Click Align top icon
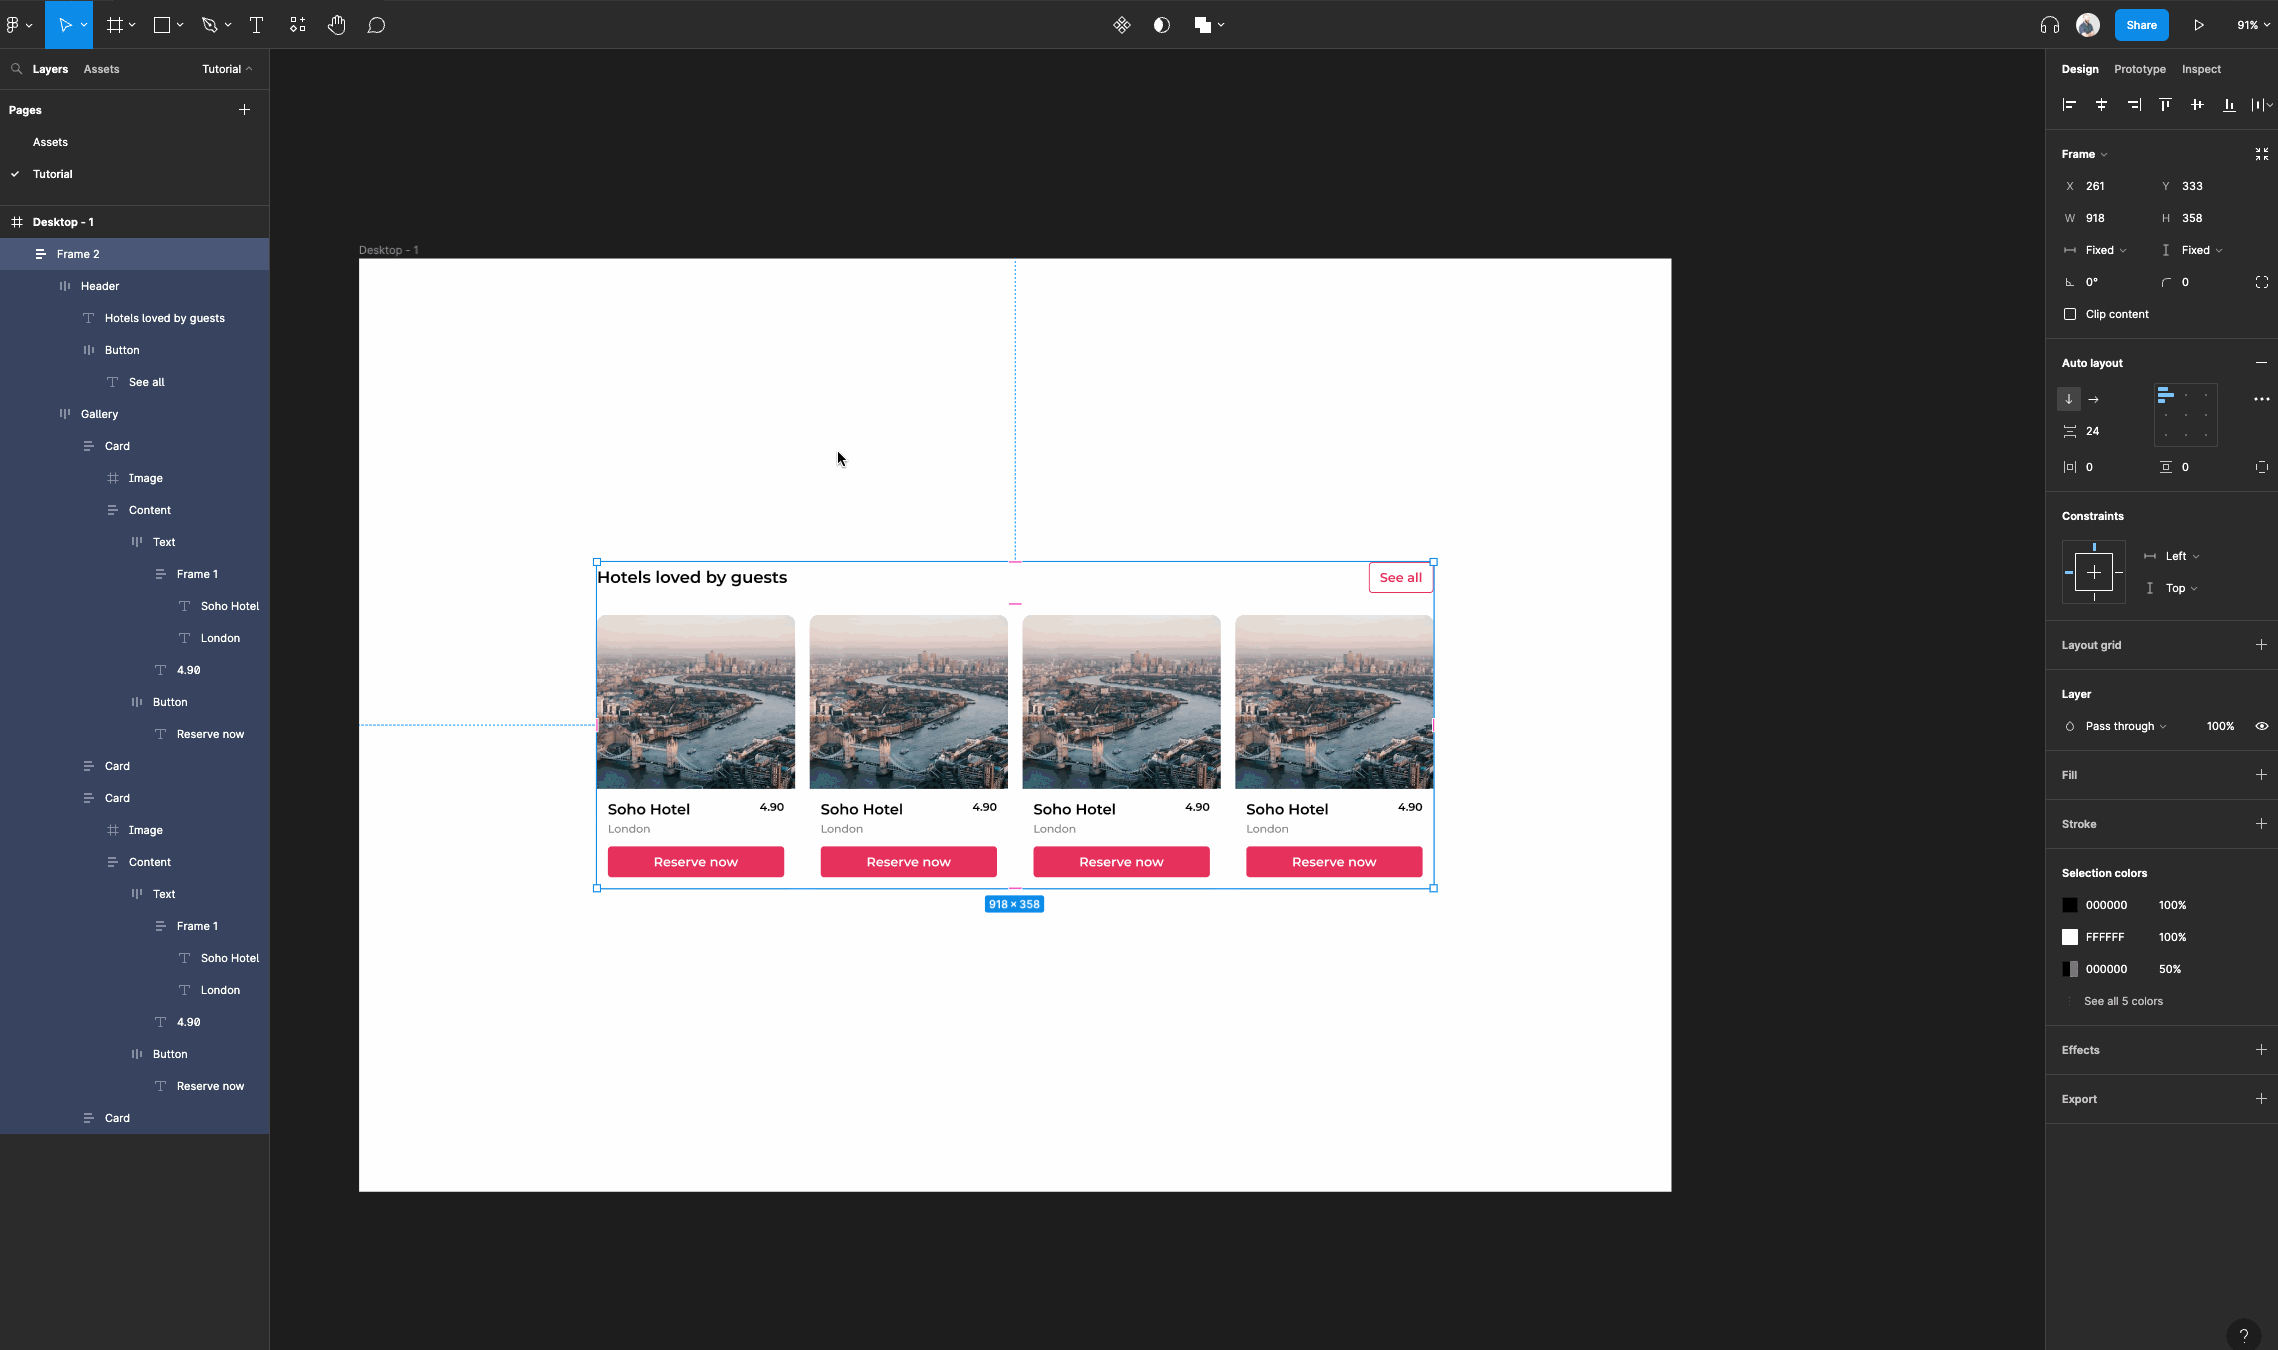Image resolution: width=2278 pixels, height=1350 pixels. tap(2165, 105)
